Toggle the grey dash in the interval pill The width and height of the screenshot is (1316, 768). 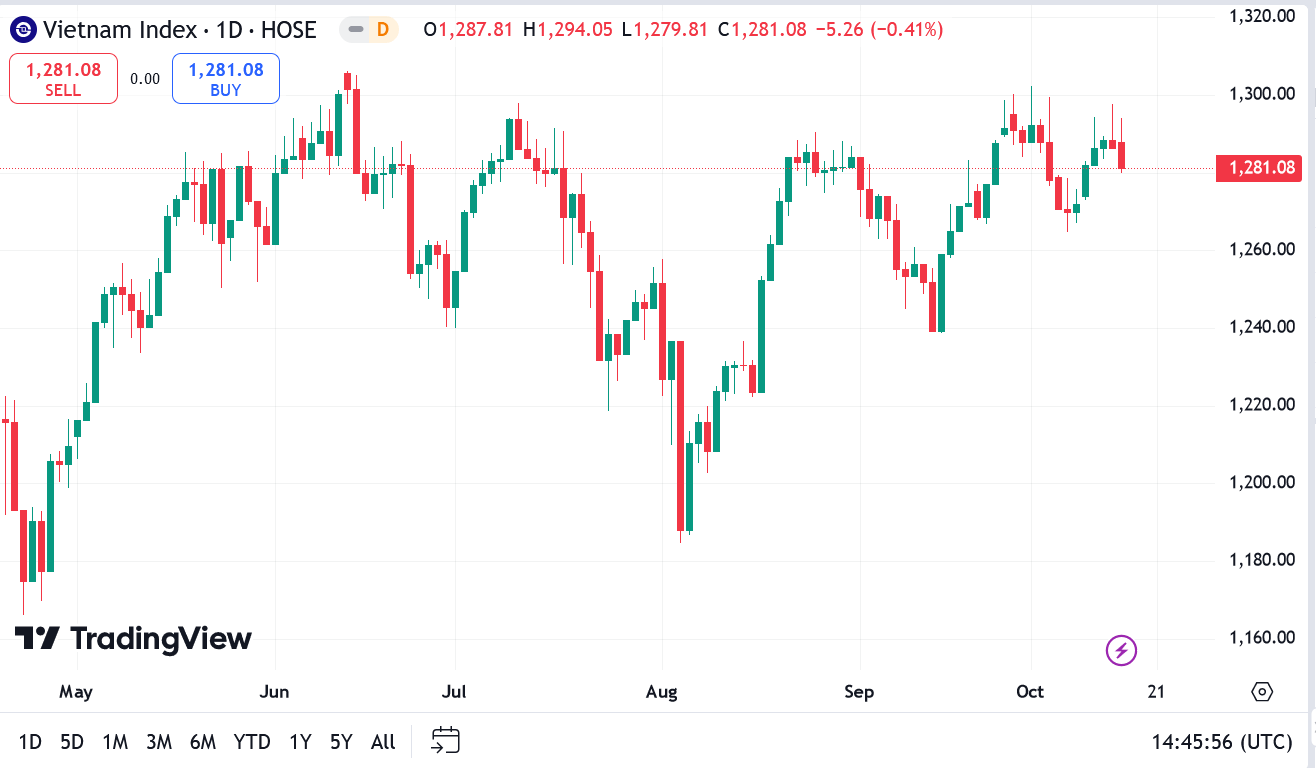point(355,31)
